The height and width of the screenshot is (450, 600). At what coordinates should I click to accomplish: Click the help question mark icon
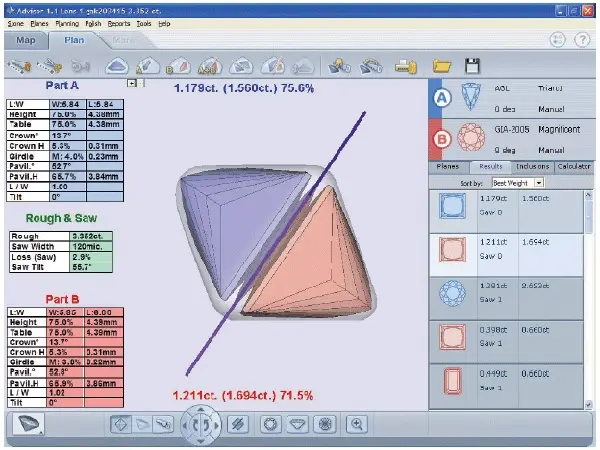pos(582,39)
